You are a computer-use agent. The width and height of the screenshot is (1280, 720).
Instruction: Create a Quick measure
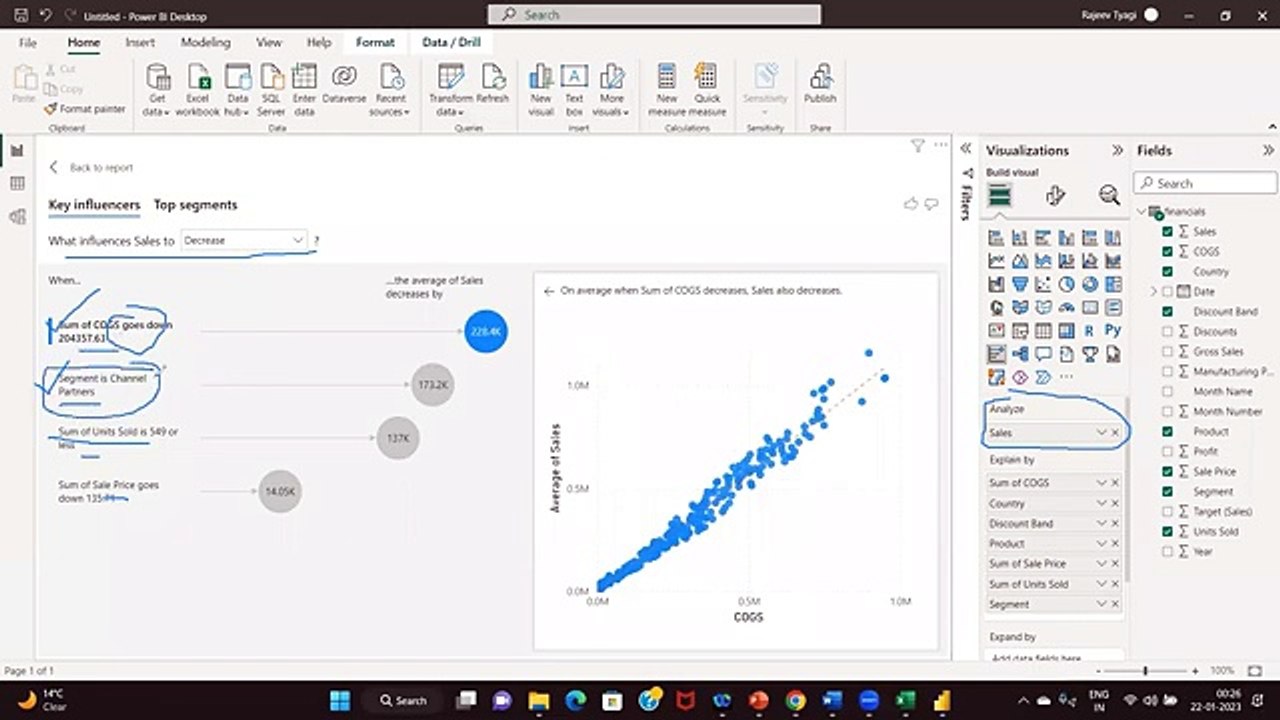point(707,90)
